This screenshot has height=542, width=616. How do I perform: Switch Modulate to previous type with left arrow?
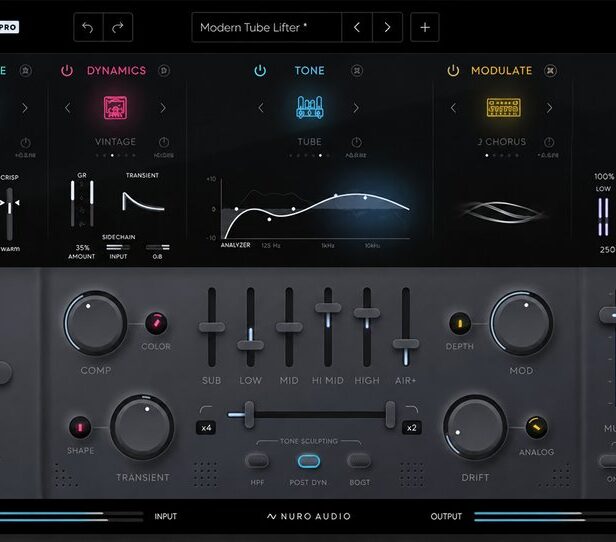[x=453, y=108]
